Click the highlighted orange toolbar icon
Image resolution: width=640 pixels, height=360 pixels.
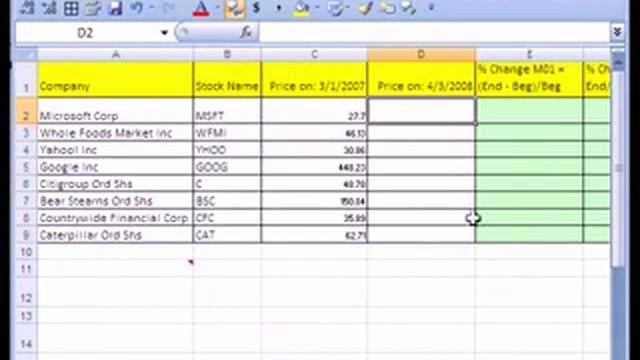(x=235, y=9)
